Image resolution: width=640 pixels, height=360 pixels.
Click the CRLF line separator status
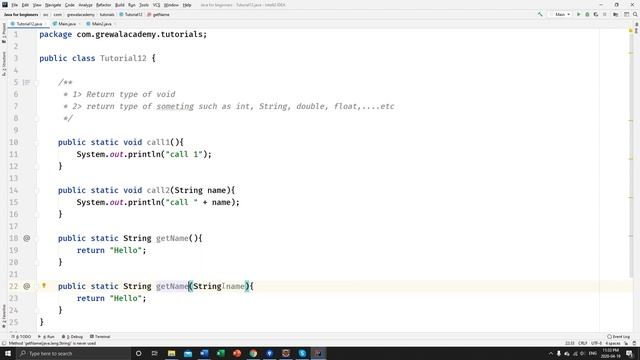point(583,343)
